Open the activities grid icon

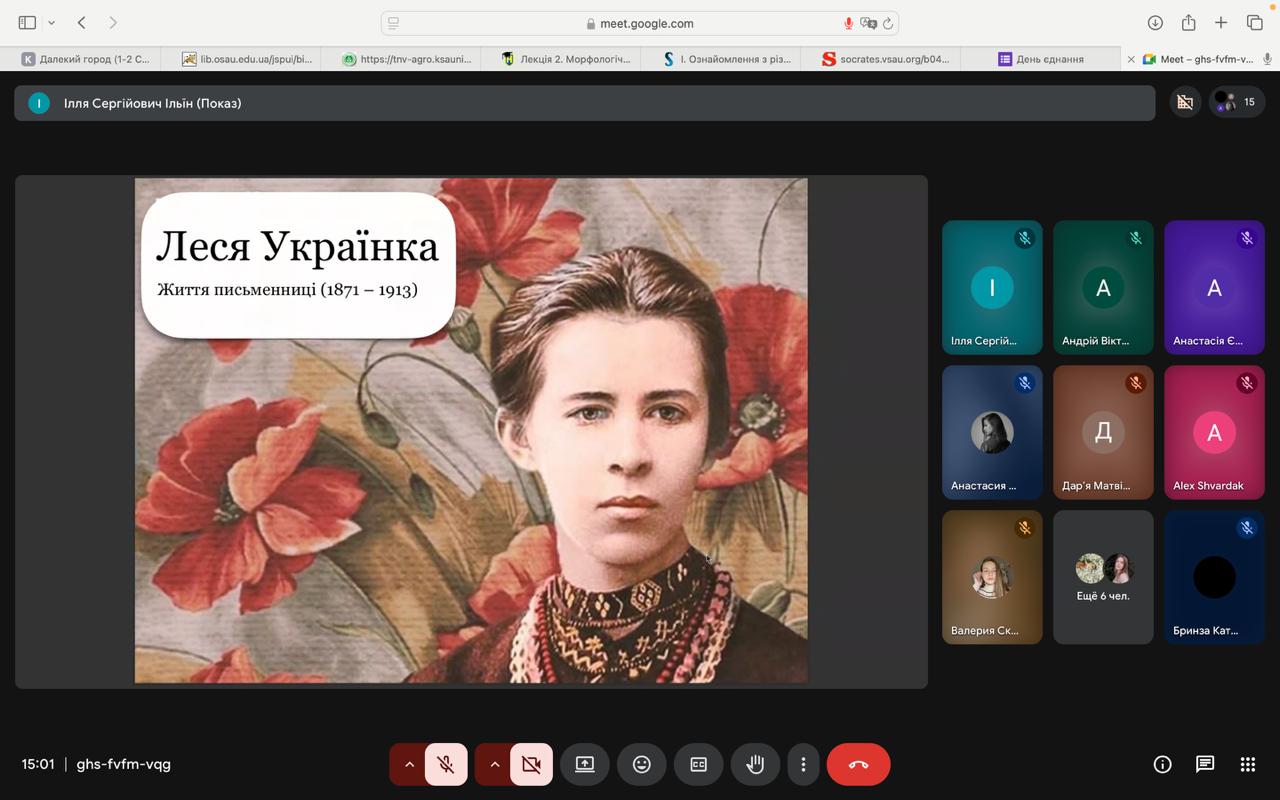[1247, 764]
